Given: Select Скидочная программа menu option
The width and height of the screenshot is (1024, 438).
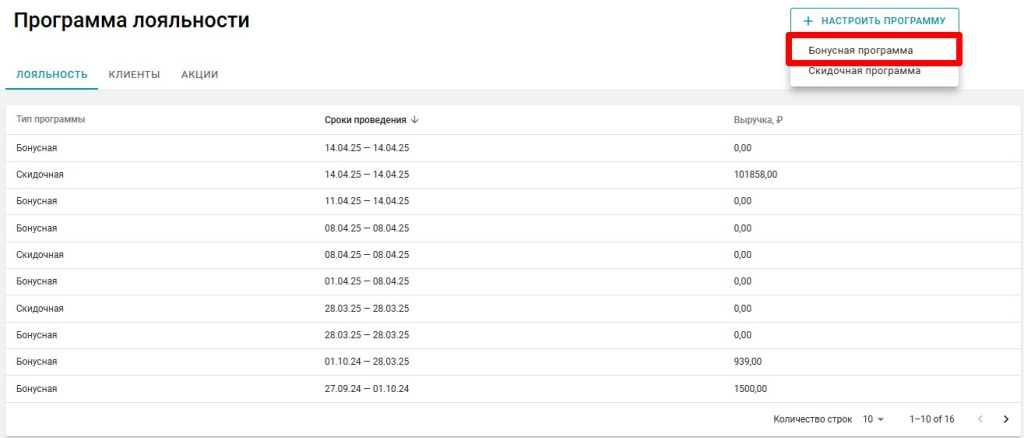Looking at the screenshot, I should (864, 72).
